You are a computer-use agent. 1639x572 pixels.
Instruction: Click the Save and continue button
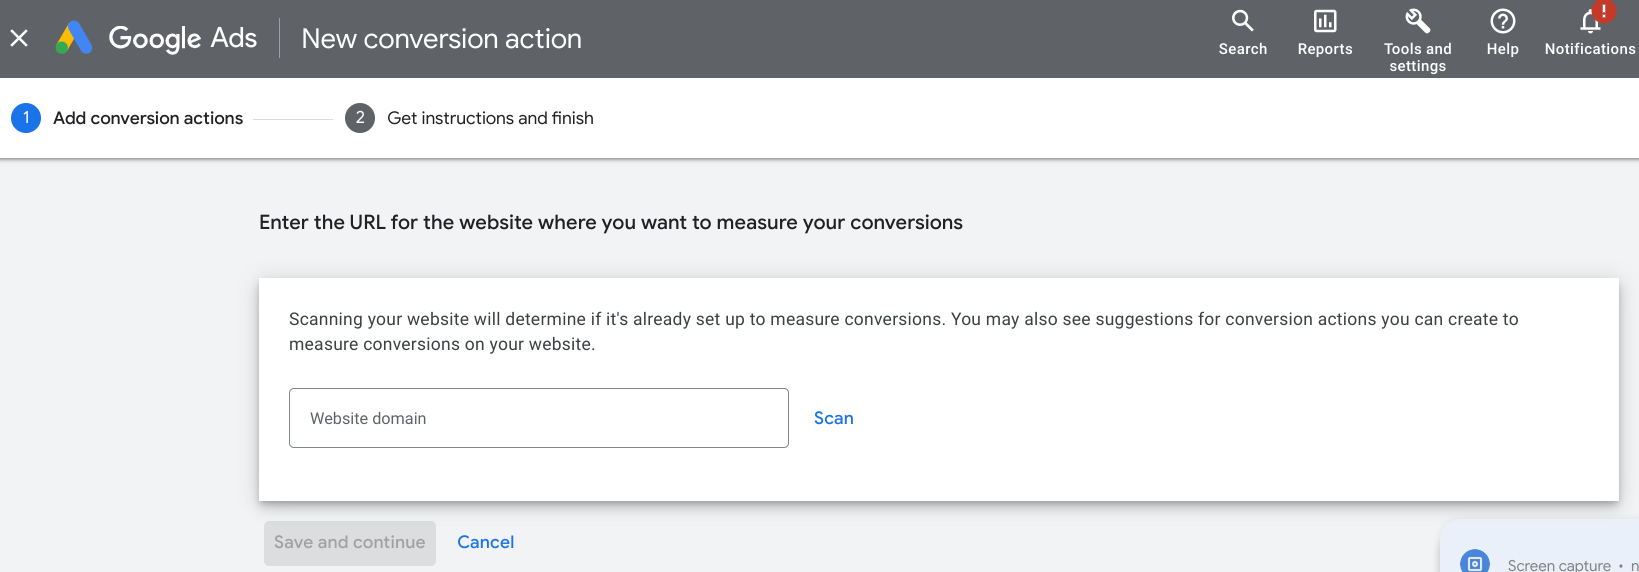click(x=350, y=543)
